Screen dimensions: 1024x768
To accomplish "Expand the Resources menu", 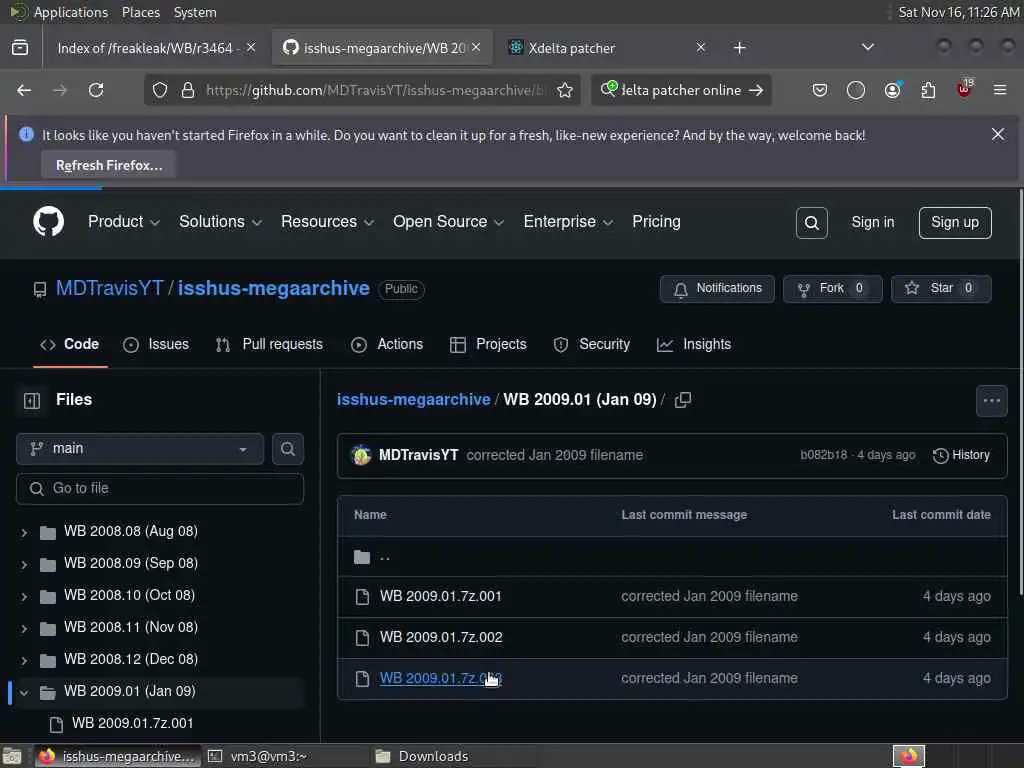I will tap(327, 222).
